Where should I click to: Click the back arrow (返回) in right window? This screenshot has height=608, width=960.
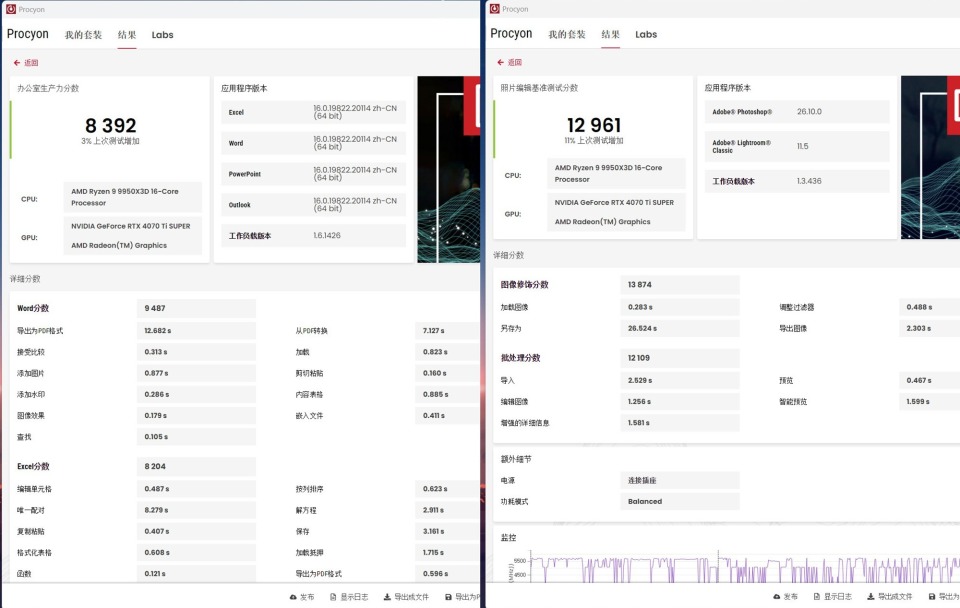click(x=501, y=62)
